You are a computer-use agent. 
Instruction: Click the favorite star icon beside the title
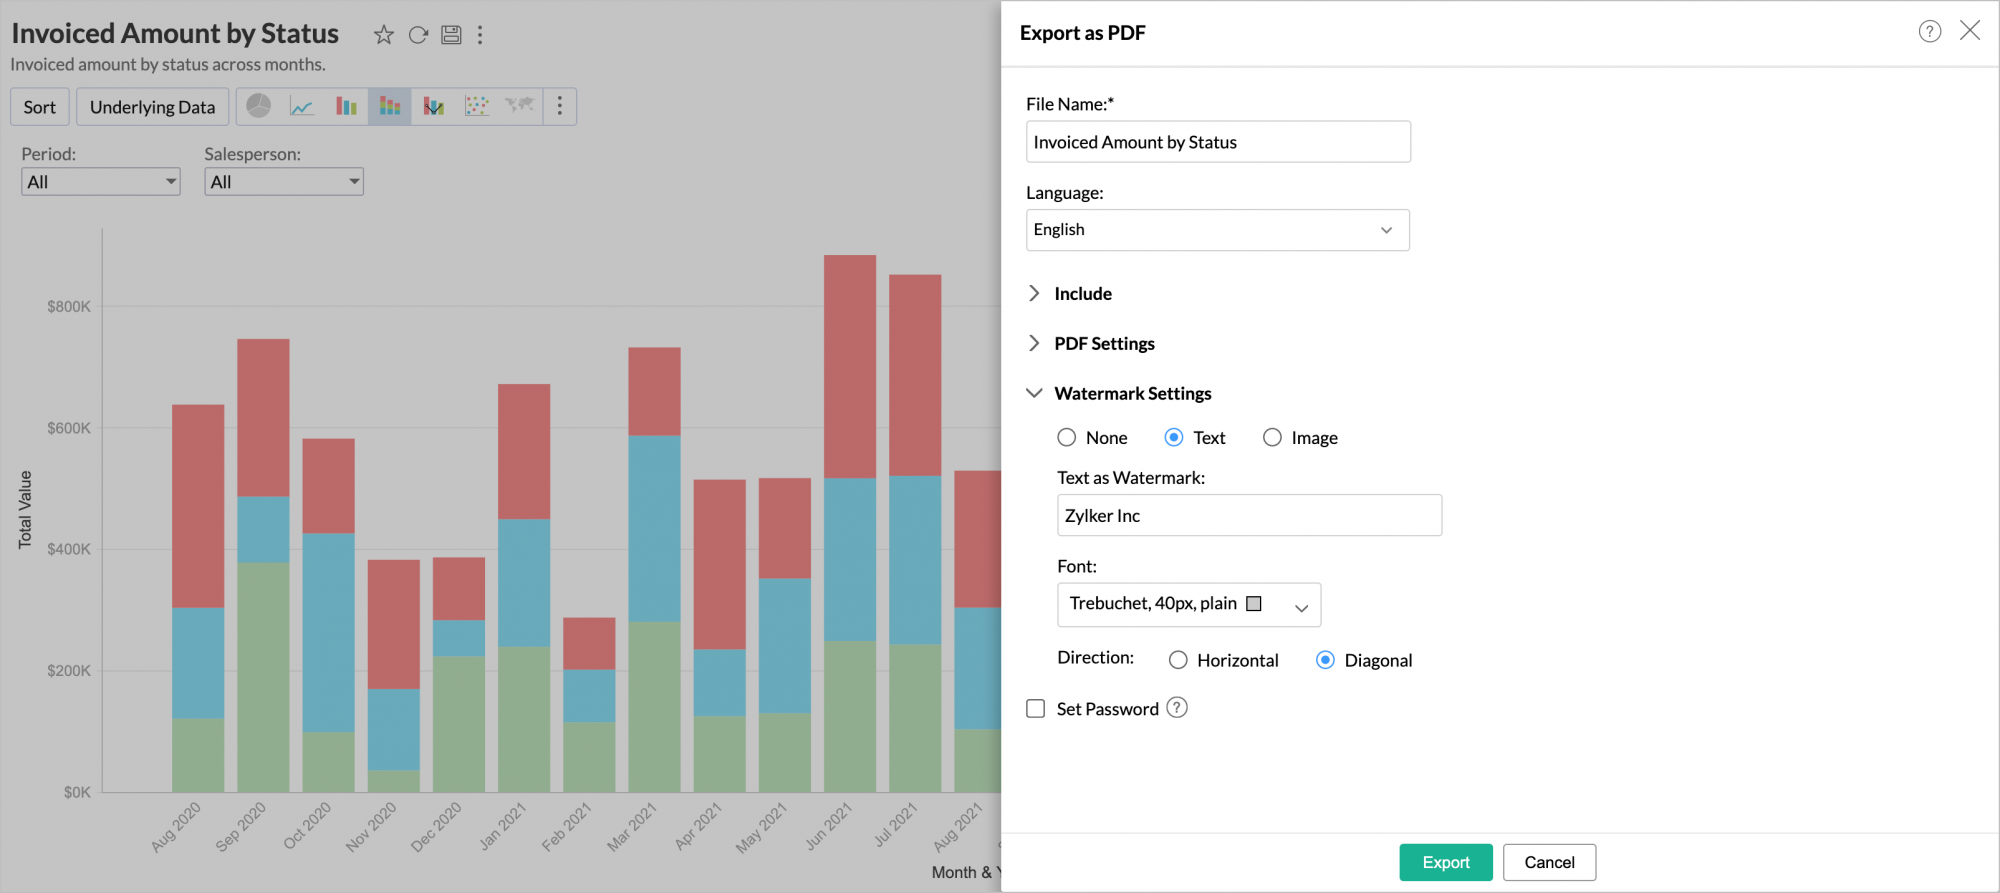(x=383, y=35)
